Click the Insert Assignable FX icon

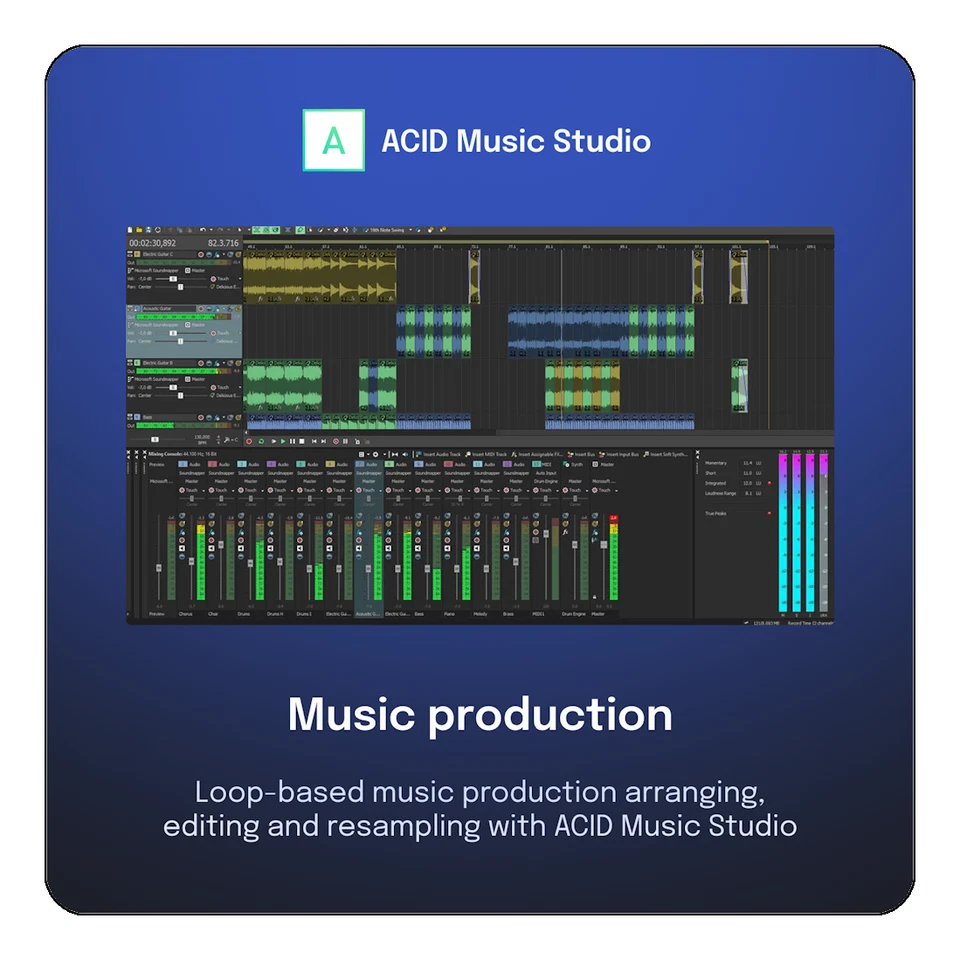tap(514, 454)
